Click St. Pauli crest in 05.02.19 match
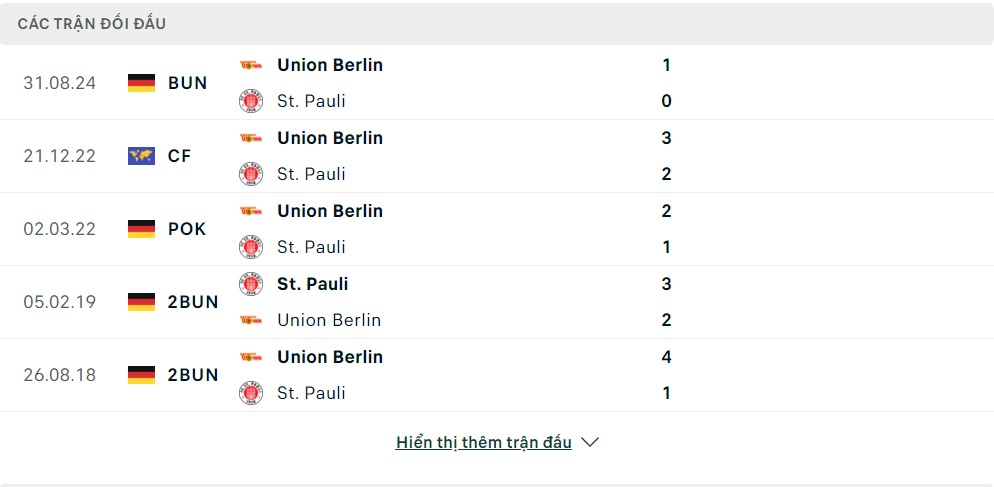Screen dimensions: 994x487 (251, 284)
